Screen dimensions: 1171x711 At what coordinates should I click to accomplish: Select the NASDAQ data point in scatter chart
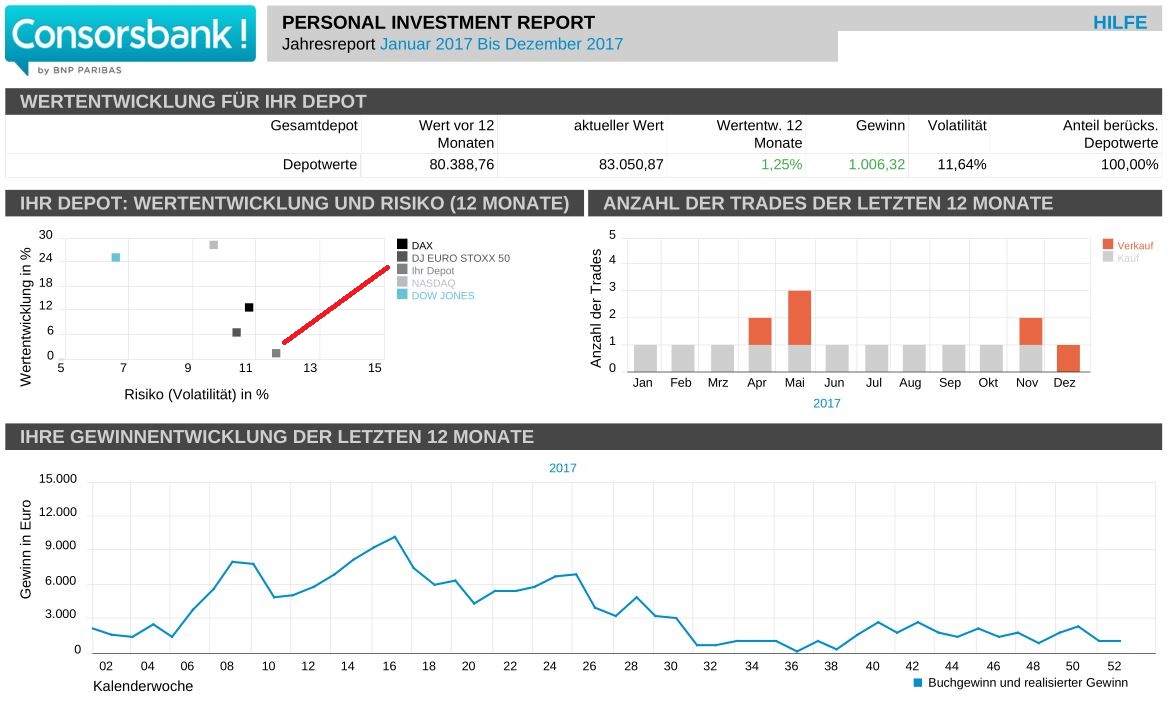click(x=213, y=245)
